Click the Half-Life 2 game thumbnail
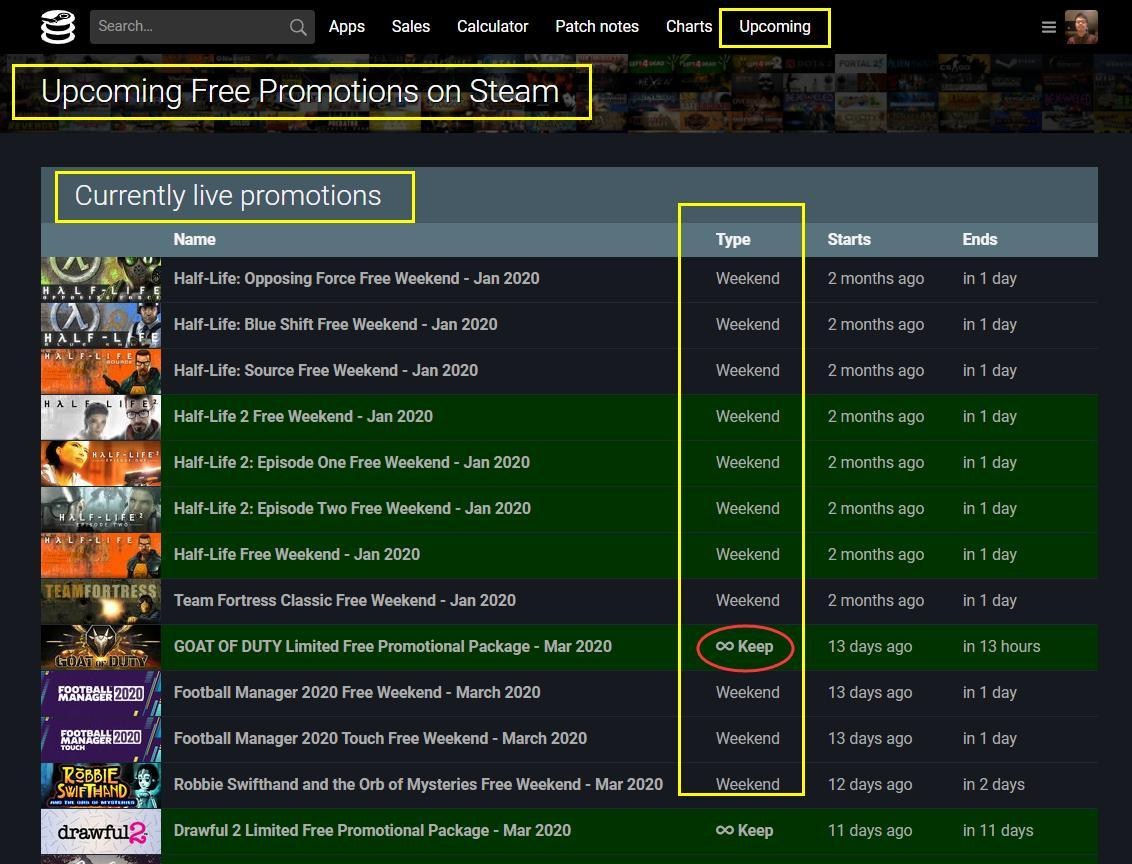The width and height of the screenshot is (1132, 864). (x=101, y=417)
